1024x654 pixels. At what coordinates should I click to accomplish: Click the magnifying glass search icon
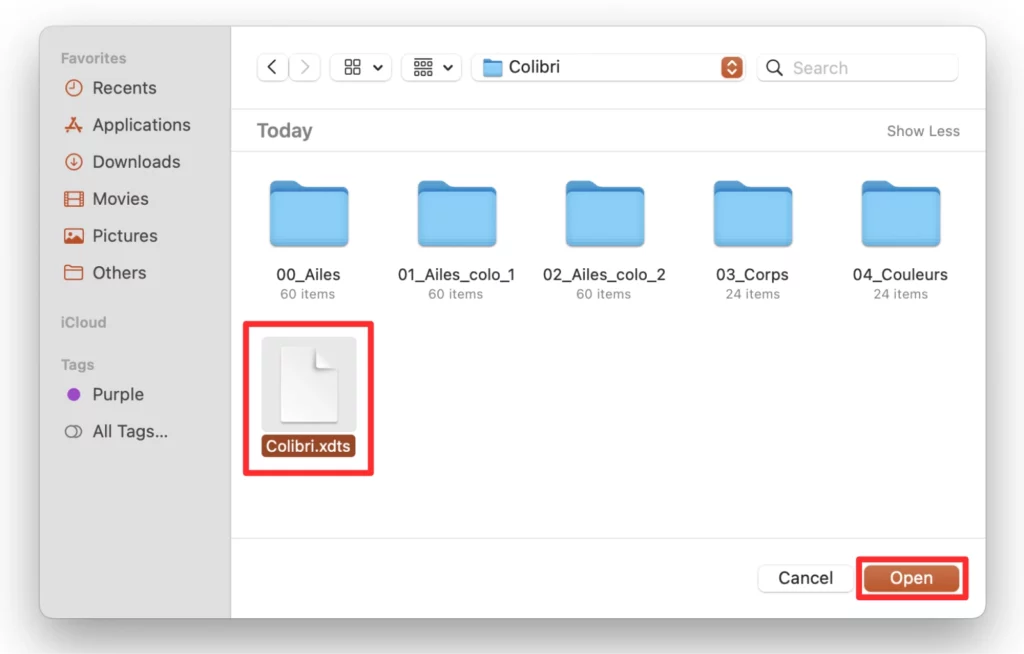click(x=774, y=67)
